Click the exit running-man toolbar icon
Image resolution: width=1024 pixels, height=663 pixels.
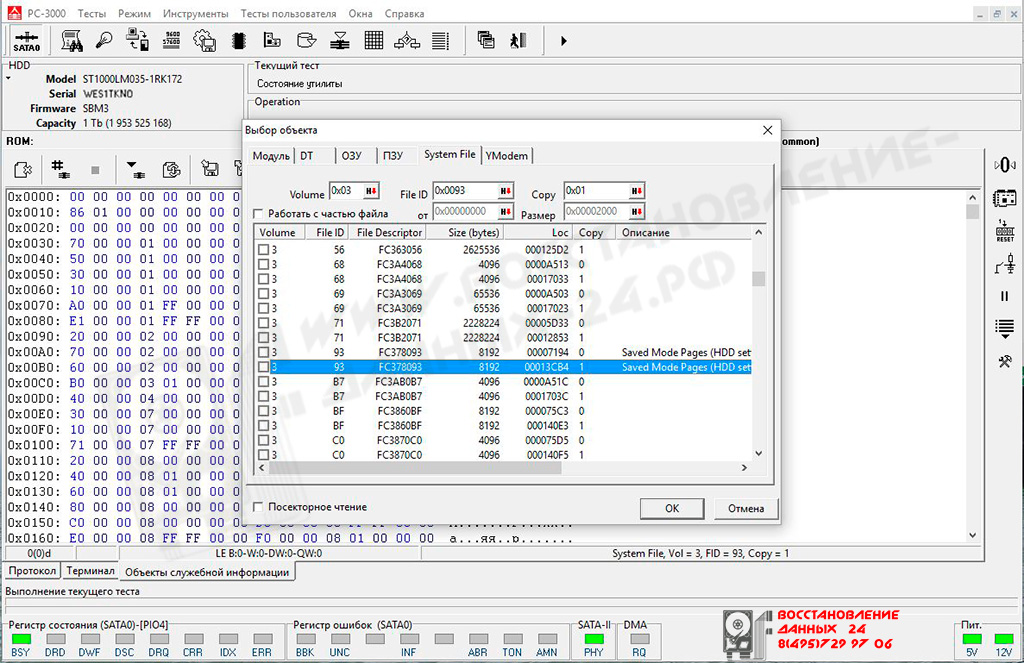[x=519, y=40]
